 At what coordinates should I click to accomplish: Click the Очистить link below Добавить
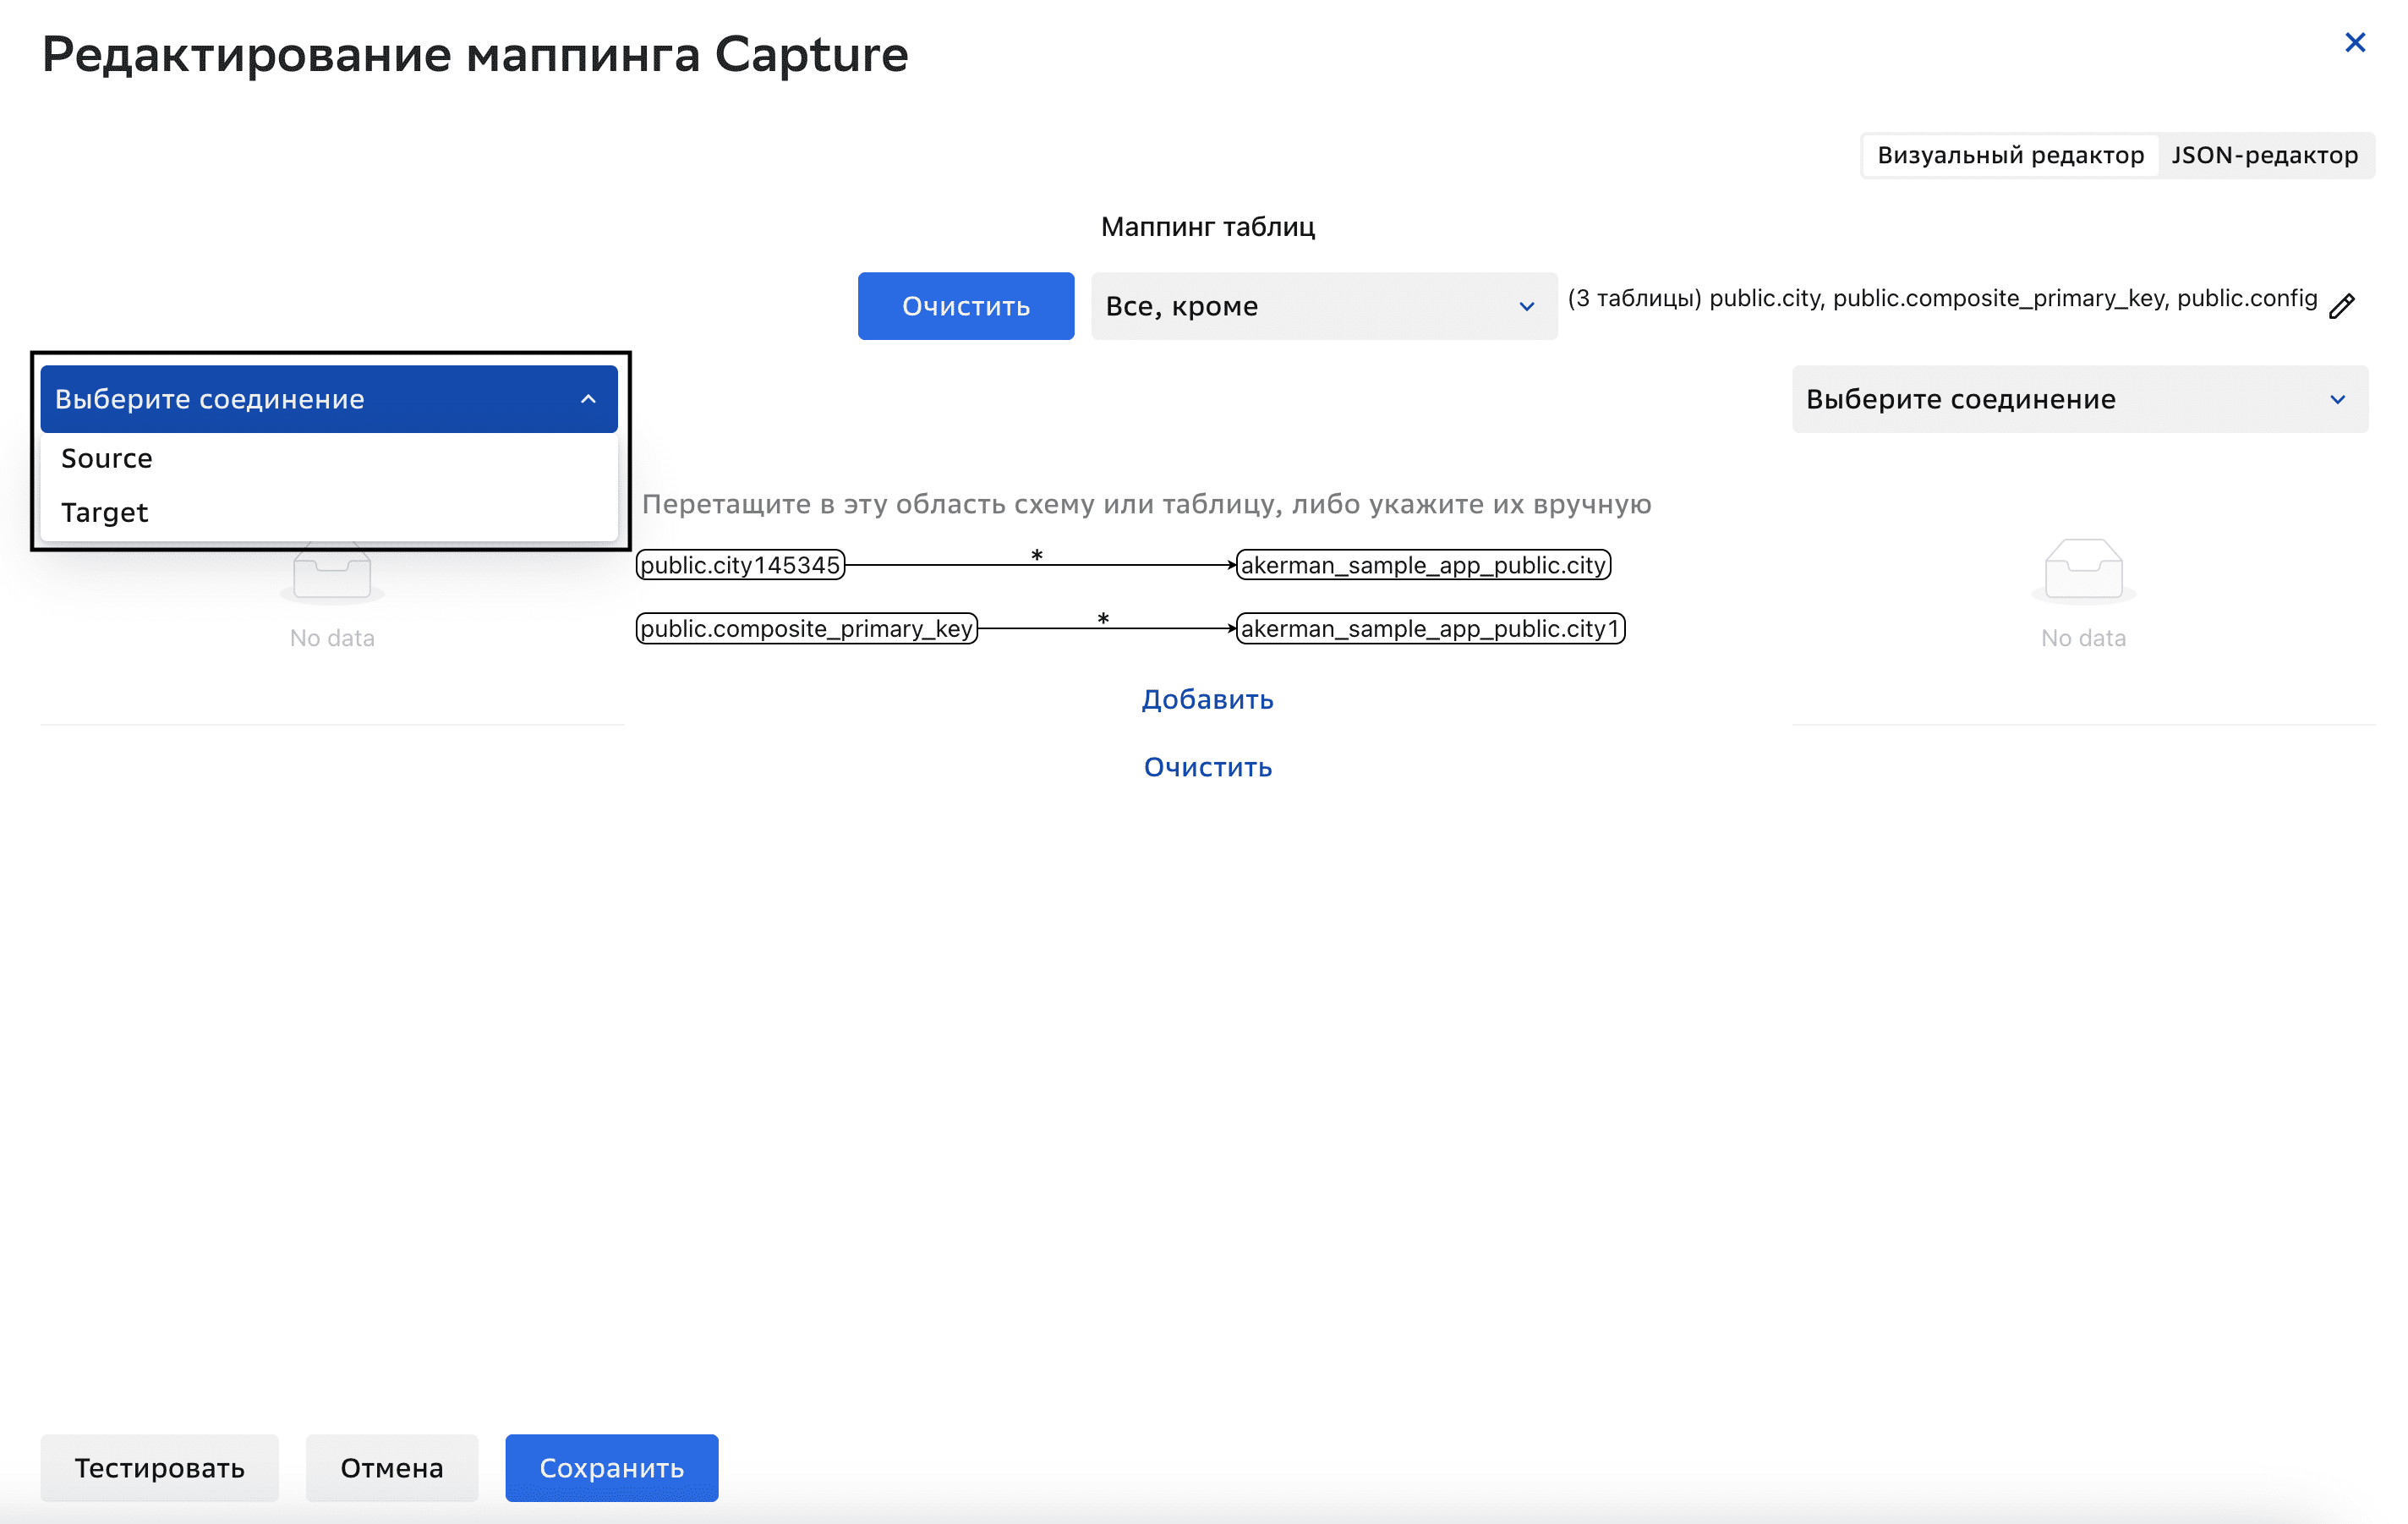click(1207, 767)
